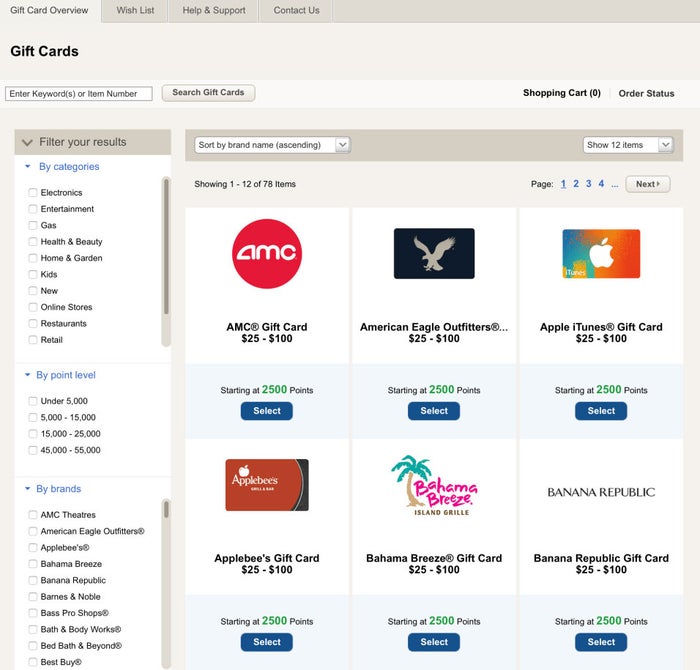Check the Entertainment category filter
700x670 pixels.
pyautogui.click(x=33, y=209)
